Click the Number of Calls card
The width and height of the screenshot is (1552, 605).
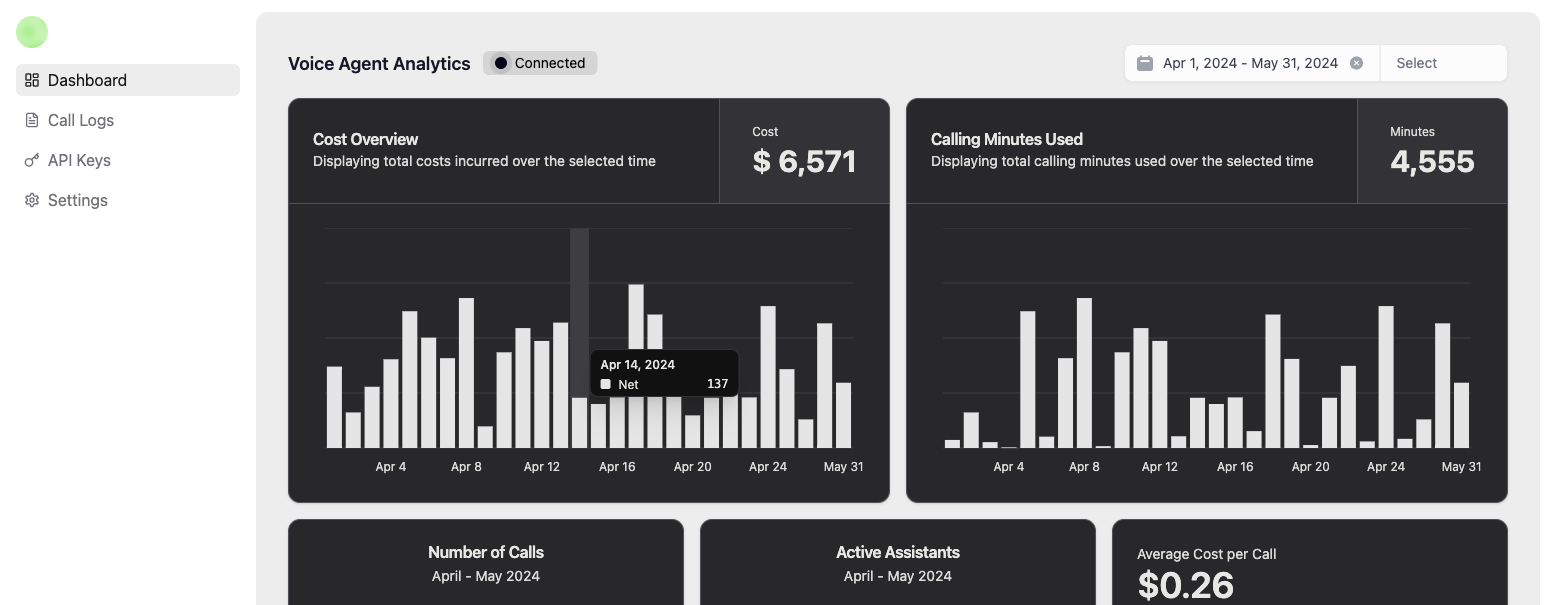tap(486, 562)
